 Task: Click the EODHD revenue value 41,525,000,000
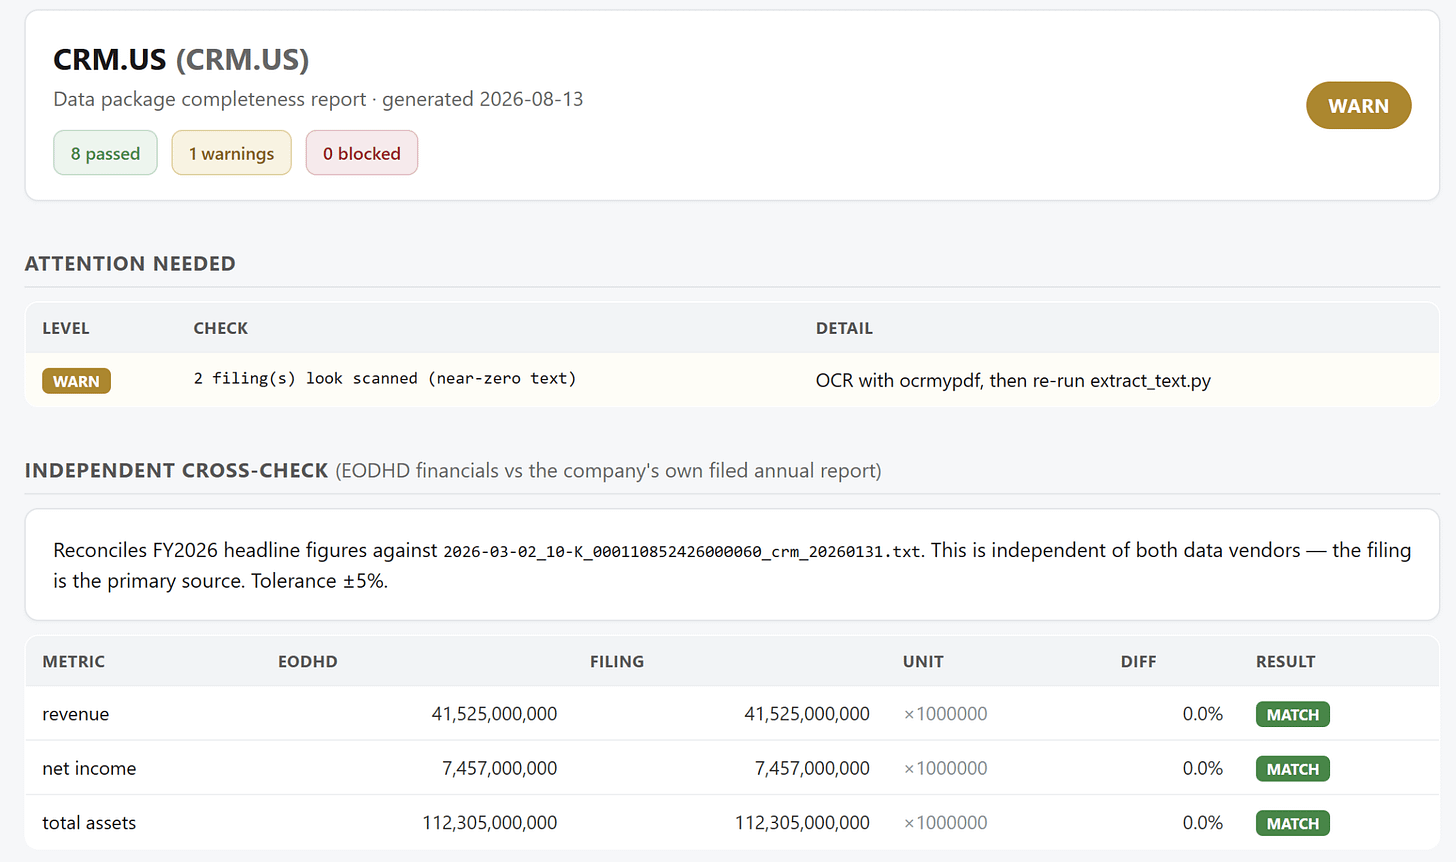pos(494,714)
